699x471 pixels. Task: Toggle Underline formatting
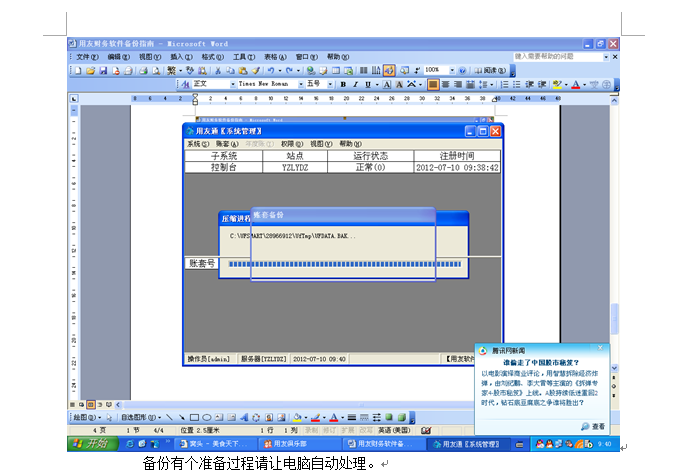click(x=368, y=84)
